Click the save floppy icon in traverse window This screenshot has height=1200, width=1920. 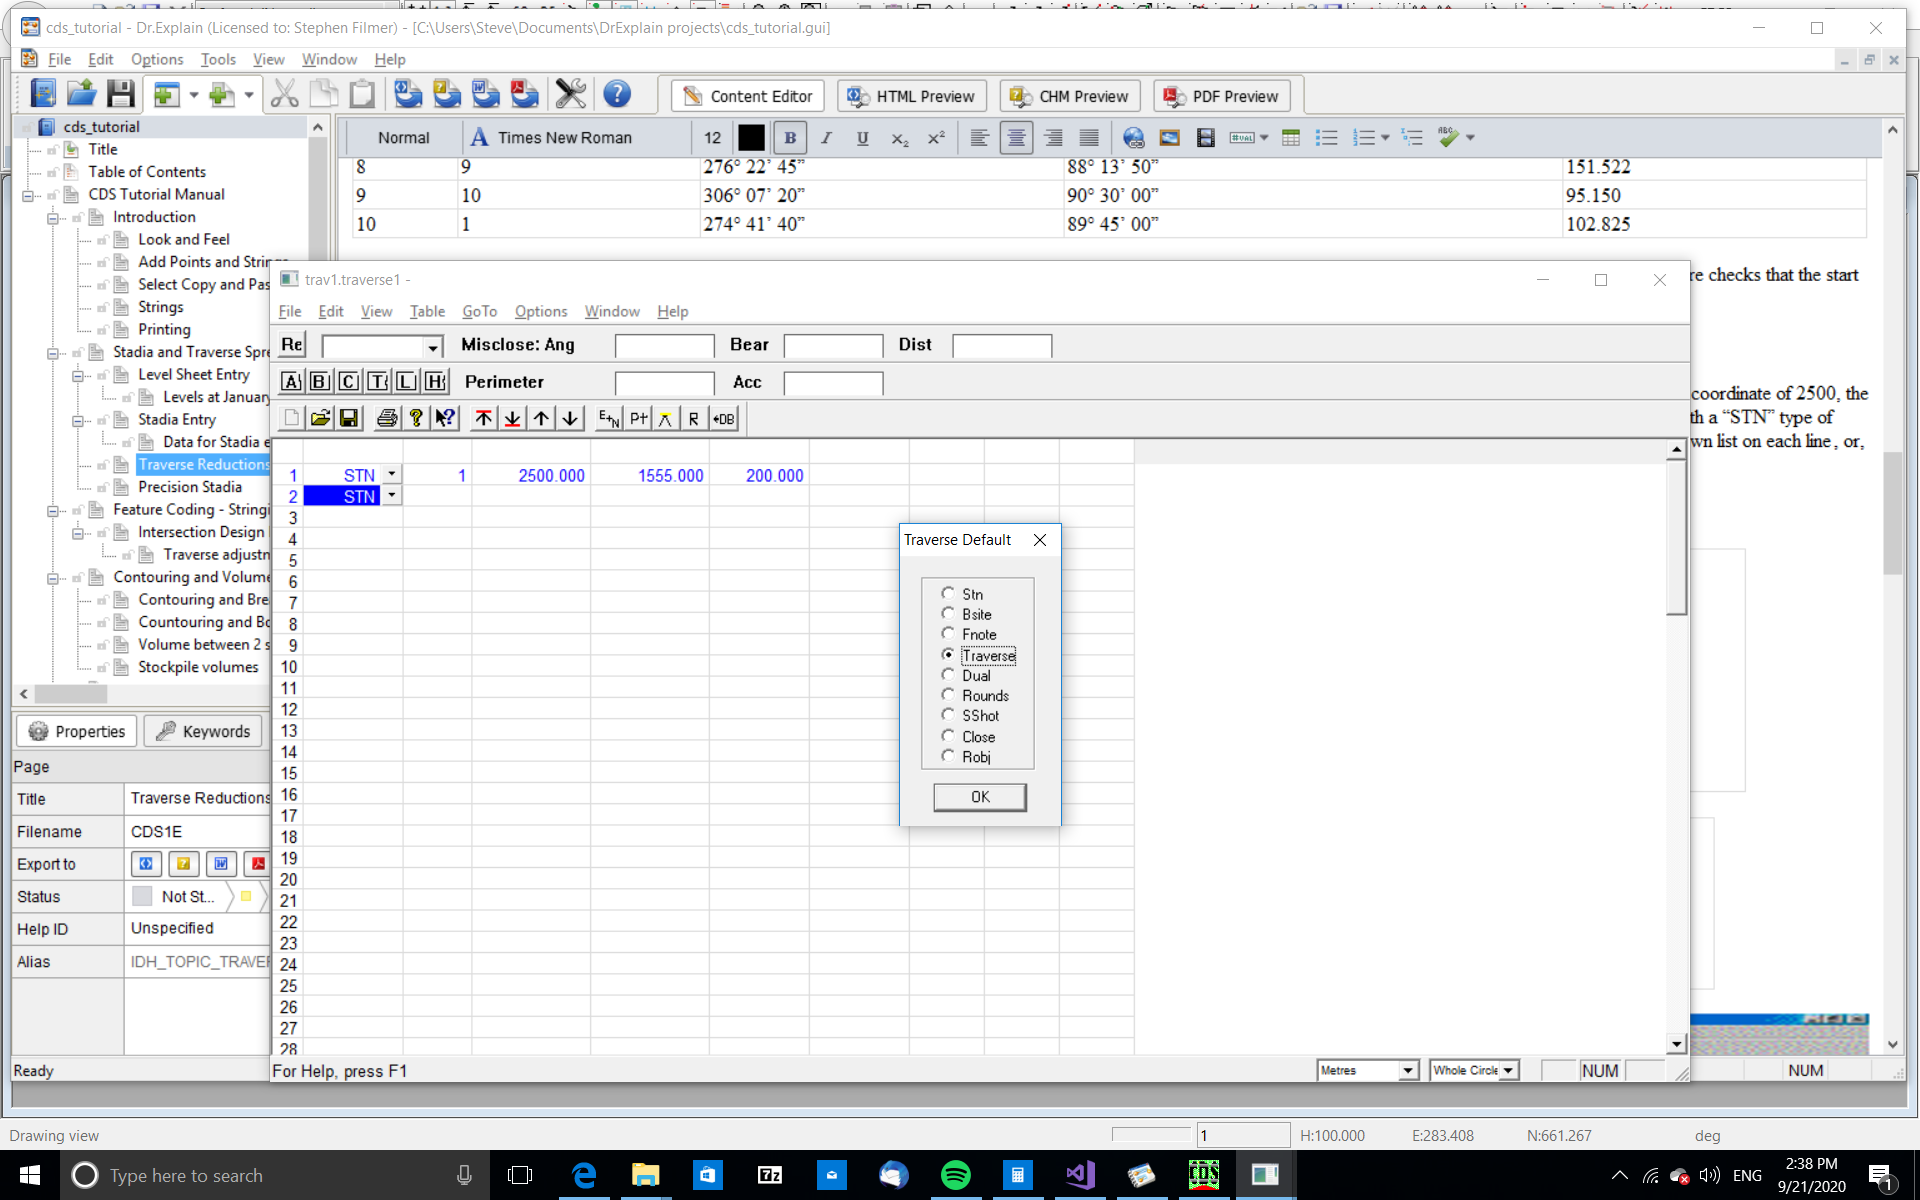click(349, 418)
